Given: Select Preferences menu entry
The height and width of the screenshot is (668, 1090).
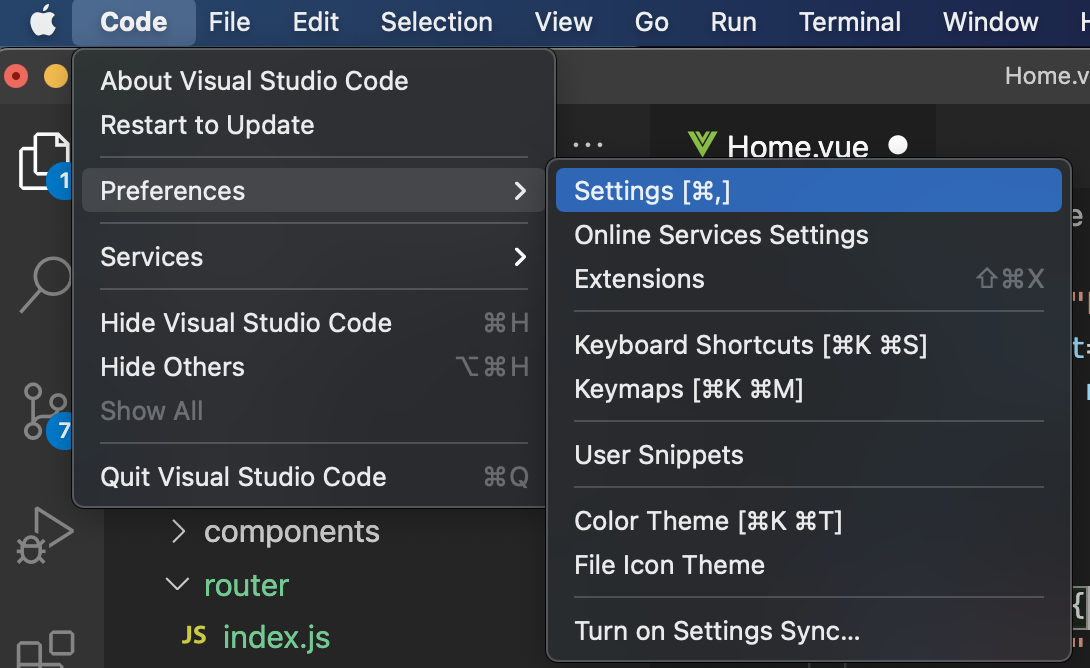Looking at the screenshot, I should pos(314,190).
